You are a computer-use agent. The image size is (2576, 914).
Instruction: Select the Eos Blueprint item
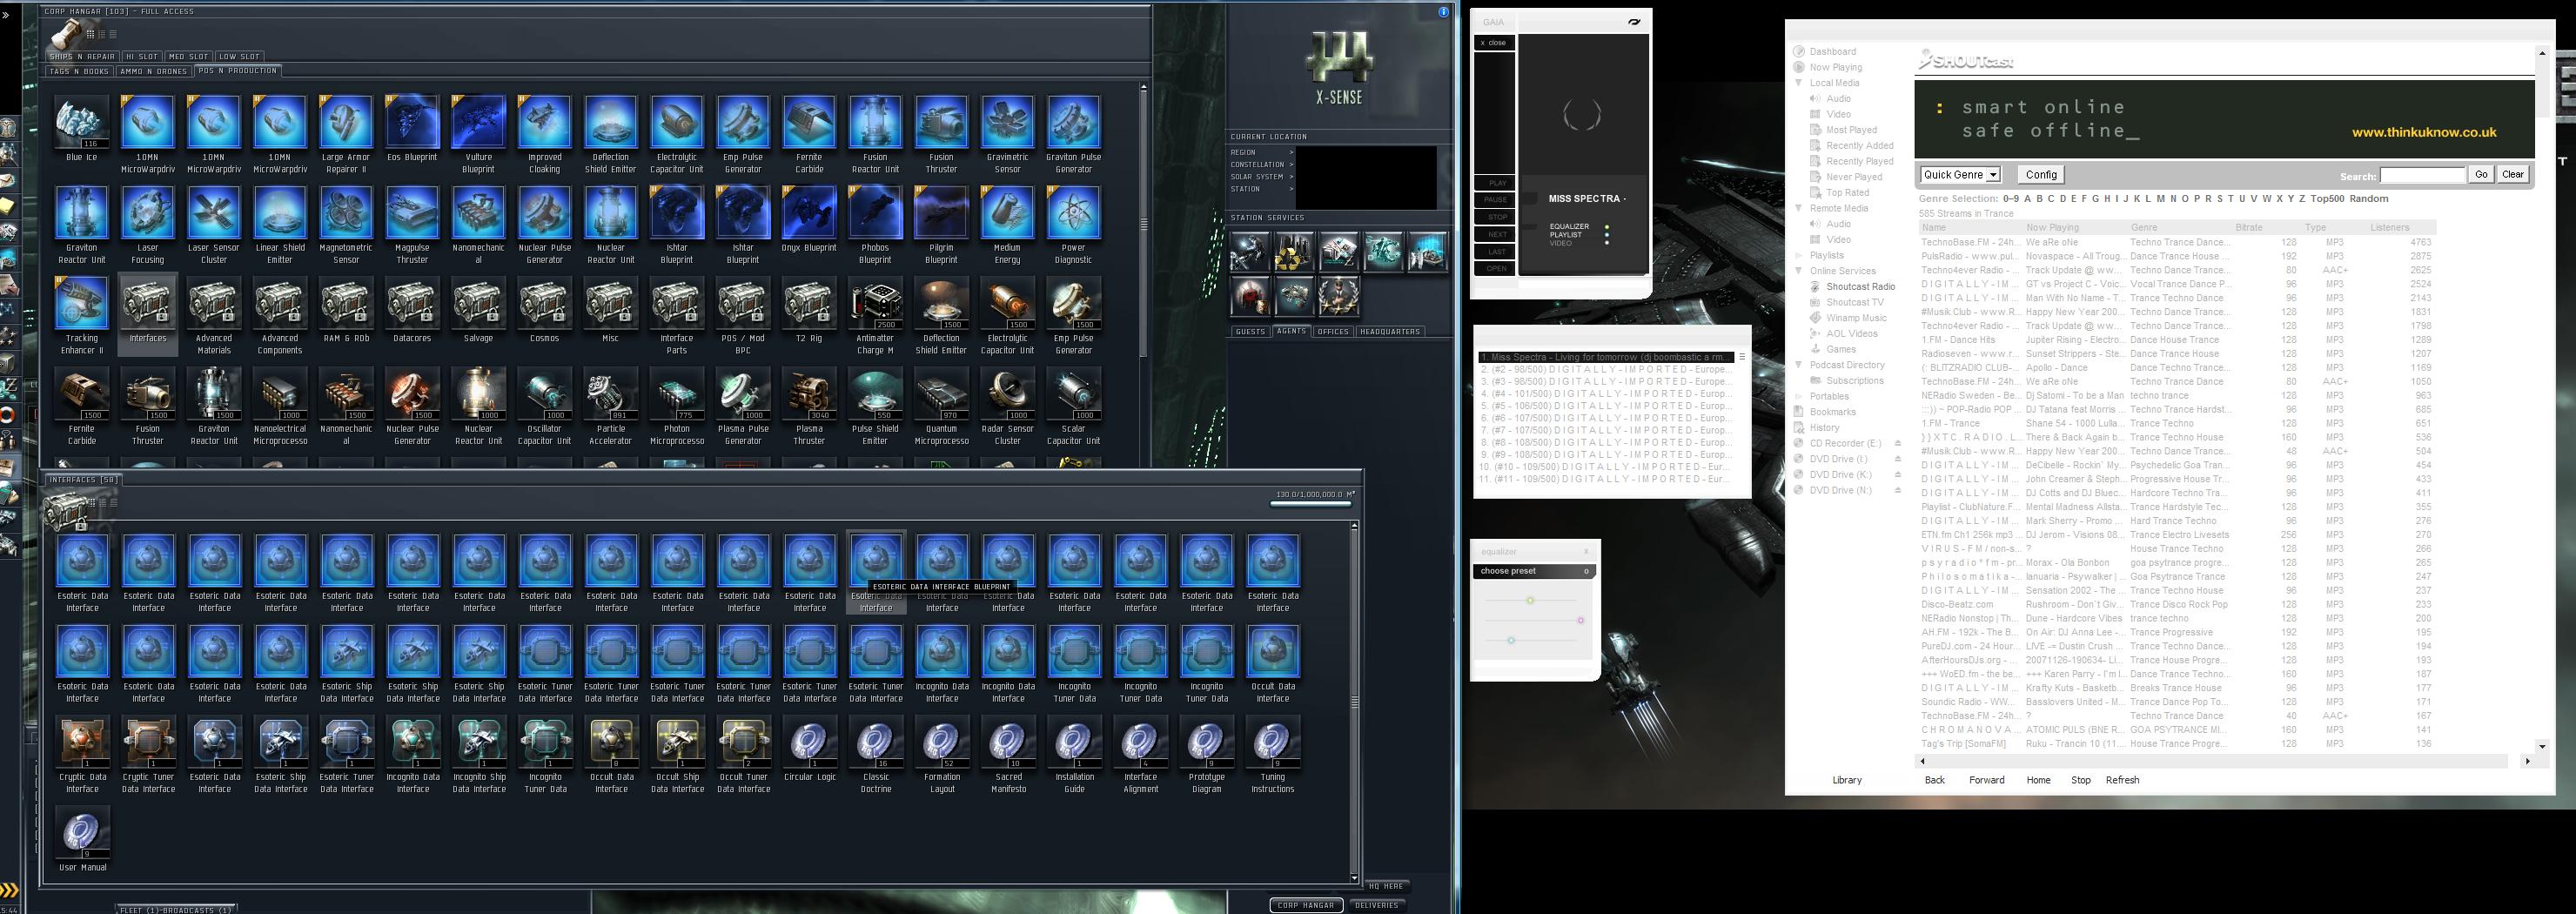pos(412,122)
